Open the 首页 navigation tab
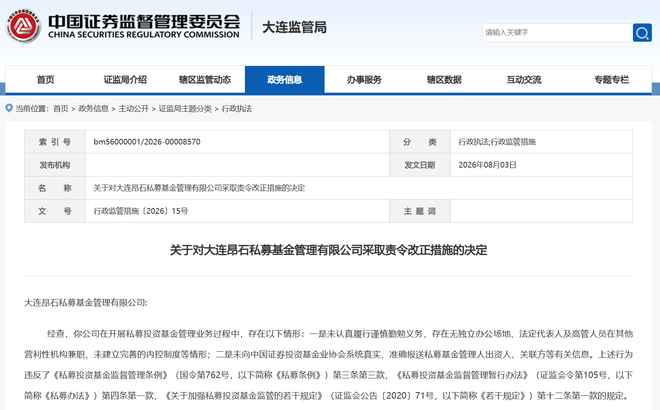The width and height of the screenshot is (660, 410). [x=45, y=80]
